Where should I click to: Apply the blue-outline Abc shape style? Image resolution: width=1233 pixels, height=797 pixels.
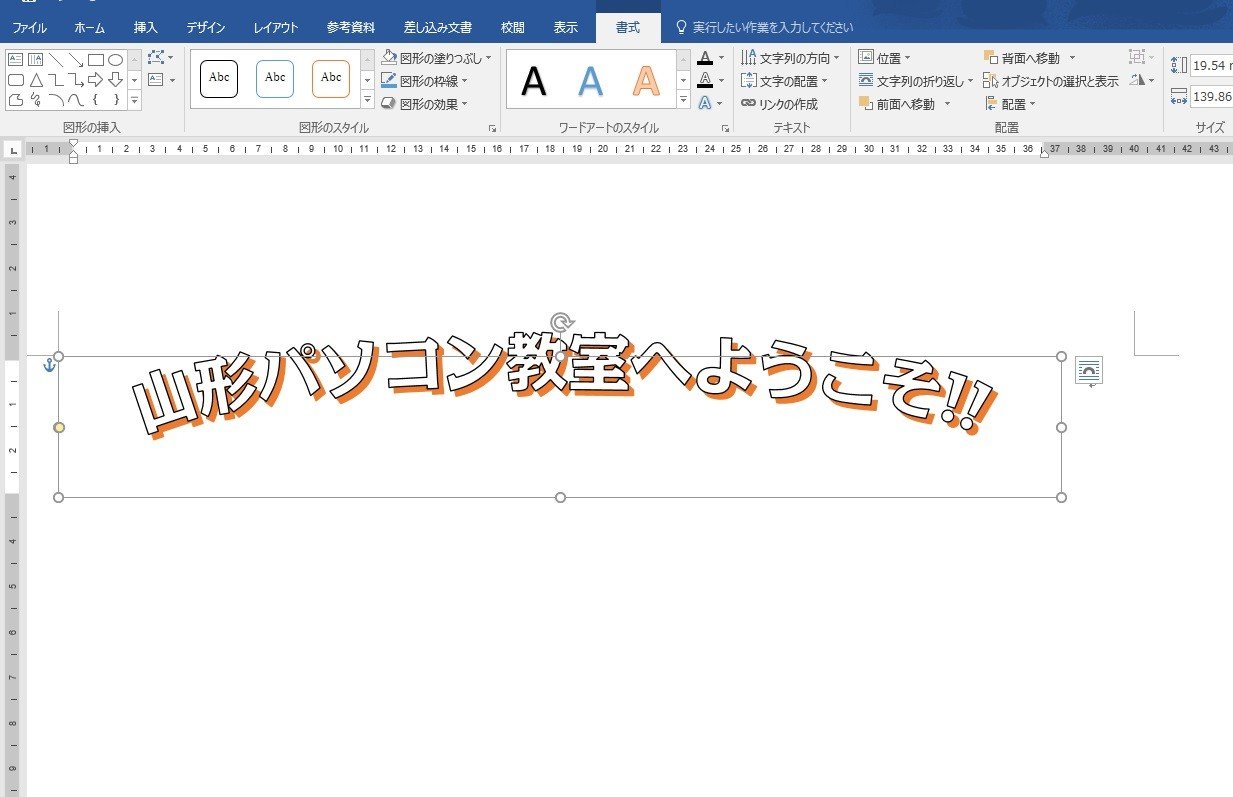[x=275, y=78]
